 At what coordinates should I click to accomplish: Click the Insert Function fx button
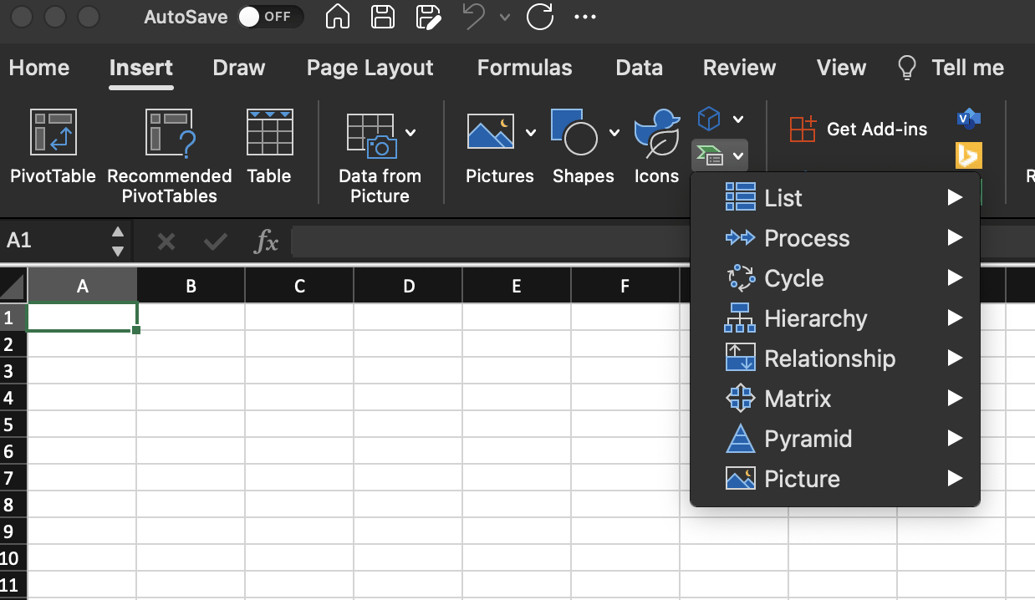pyautogui.click(x=265, y=240)
